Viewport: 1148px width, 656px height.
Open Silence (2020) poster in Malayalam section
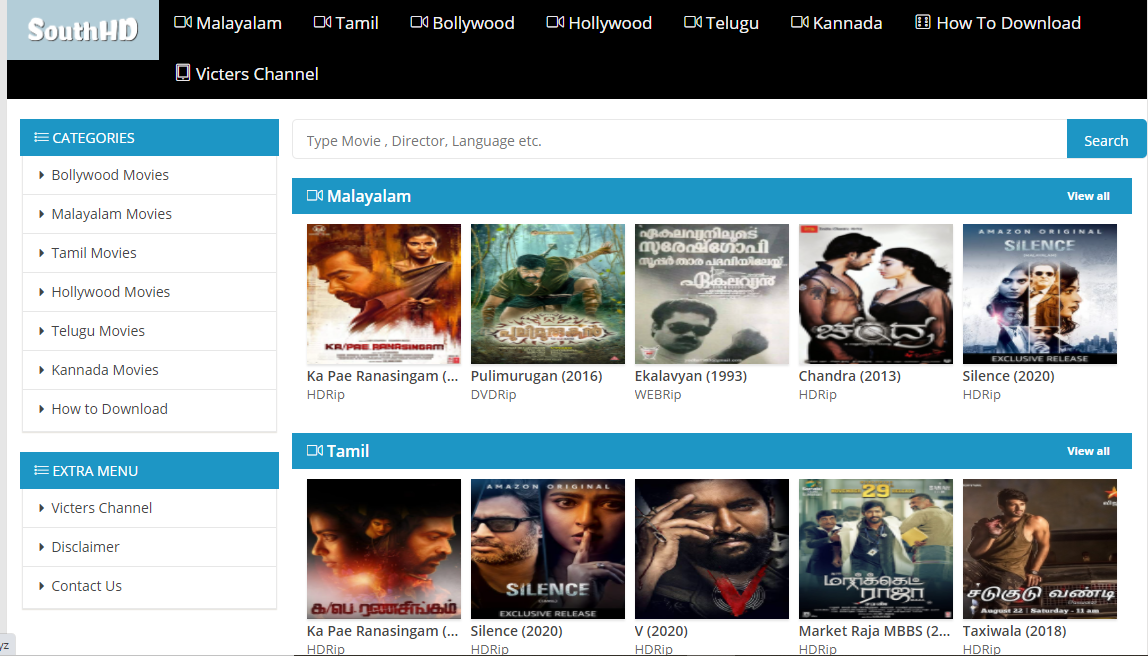[x=1040, y=294]
